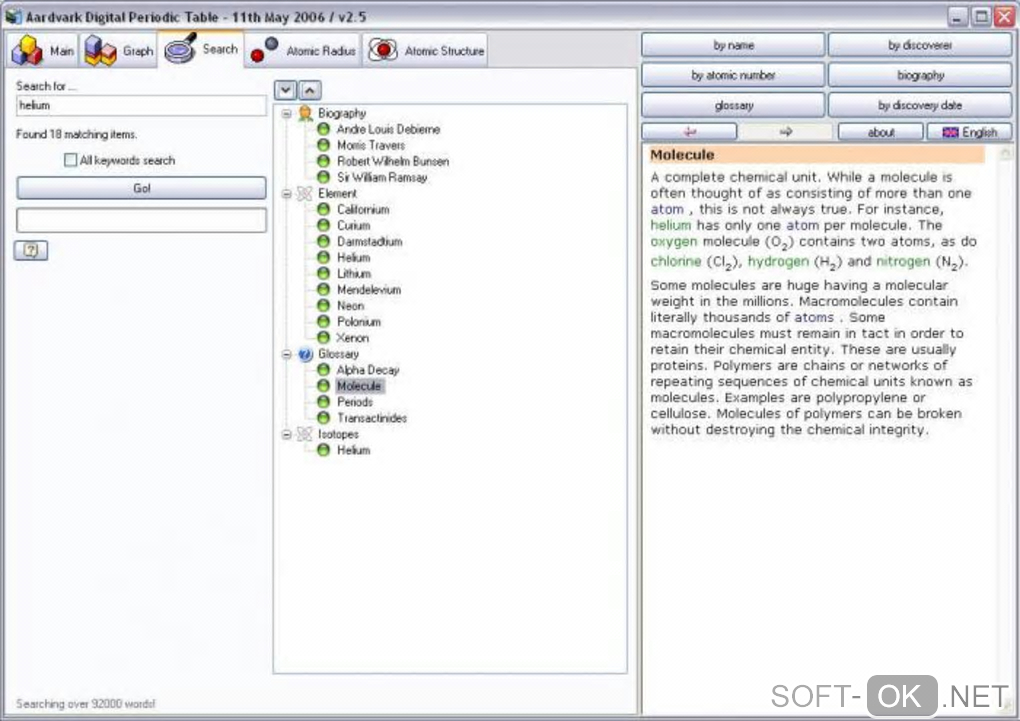Click the by atomic number button
Viewport: 1020px width, 721px height.
[x=733, y=75]
